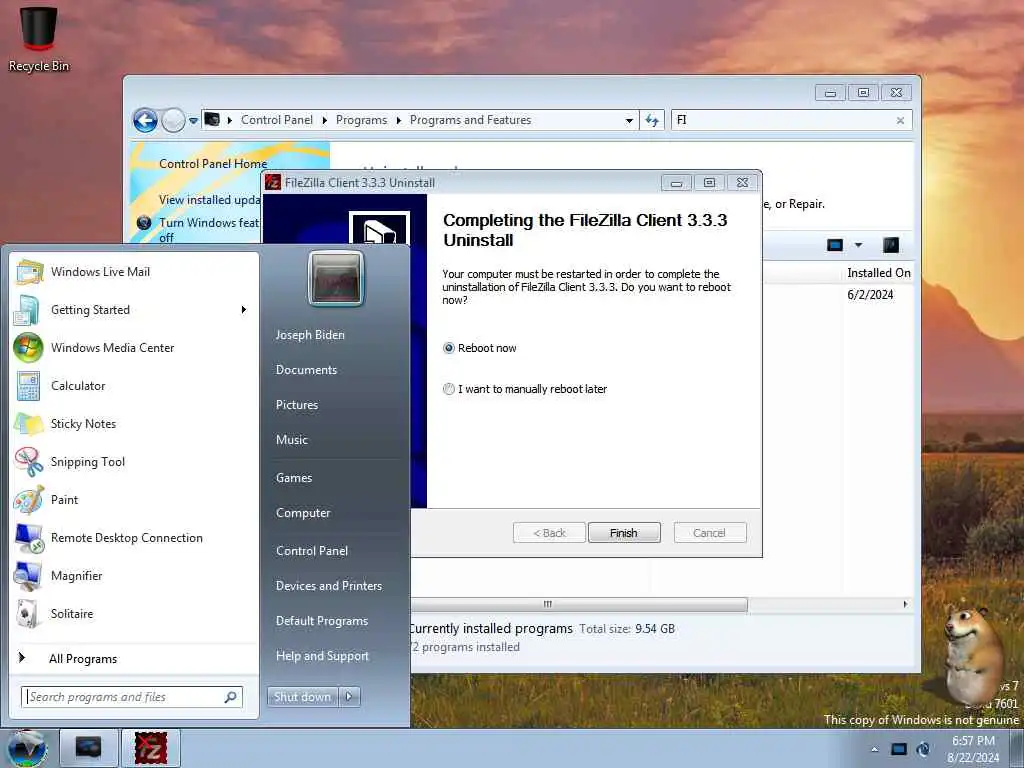The width and height of the screenshot is (1024, 768).
Task: Open Games from Start menu
Action: pyautogui.click(x=294, y=478)
